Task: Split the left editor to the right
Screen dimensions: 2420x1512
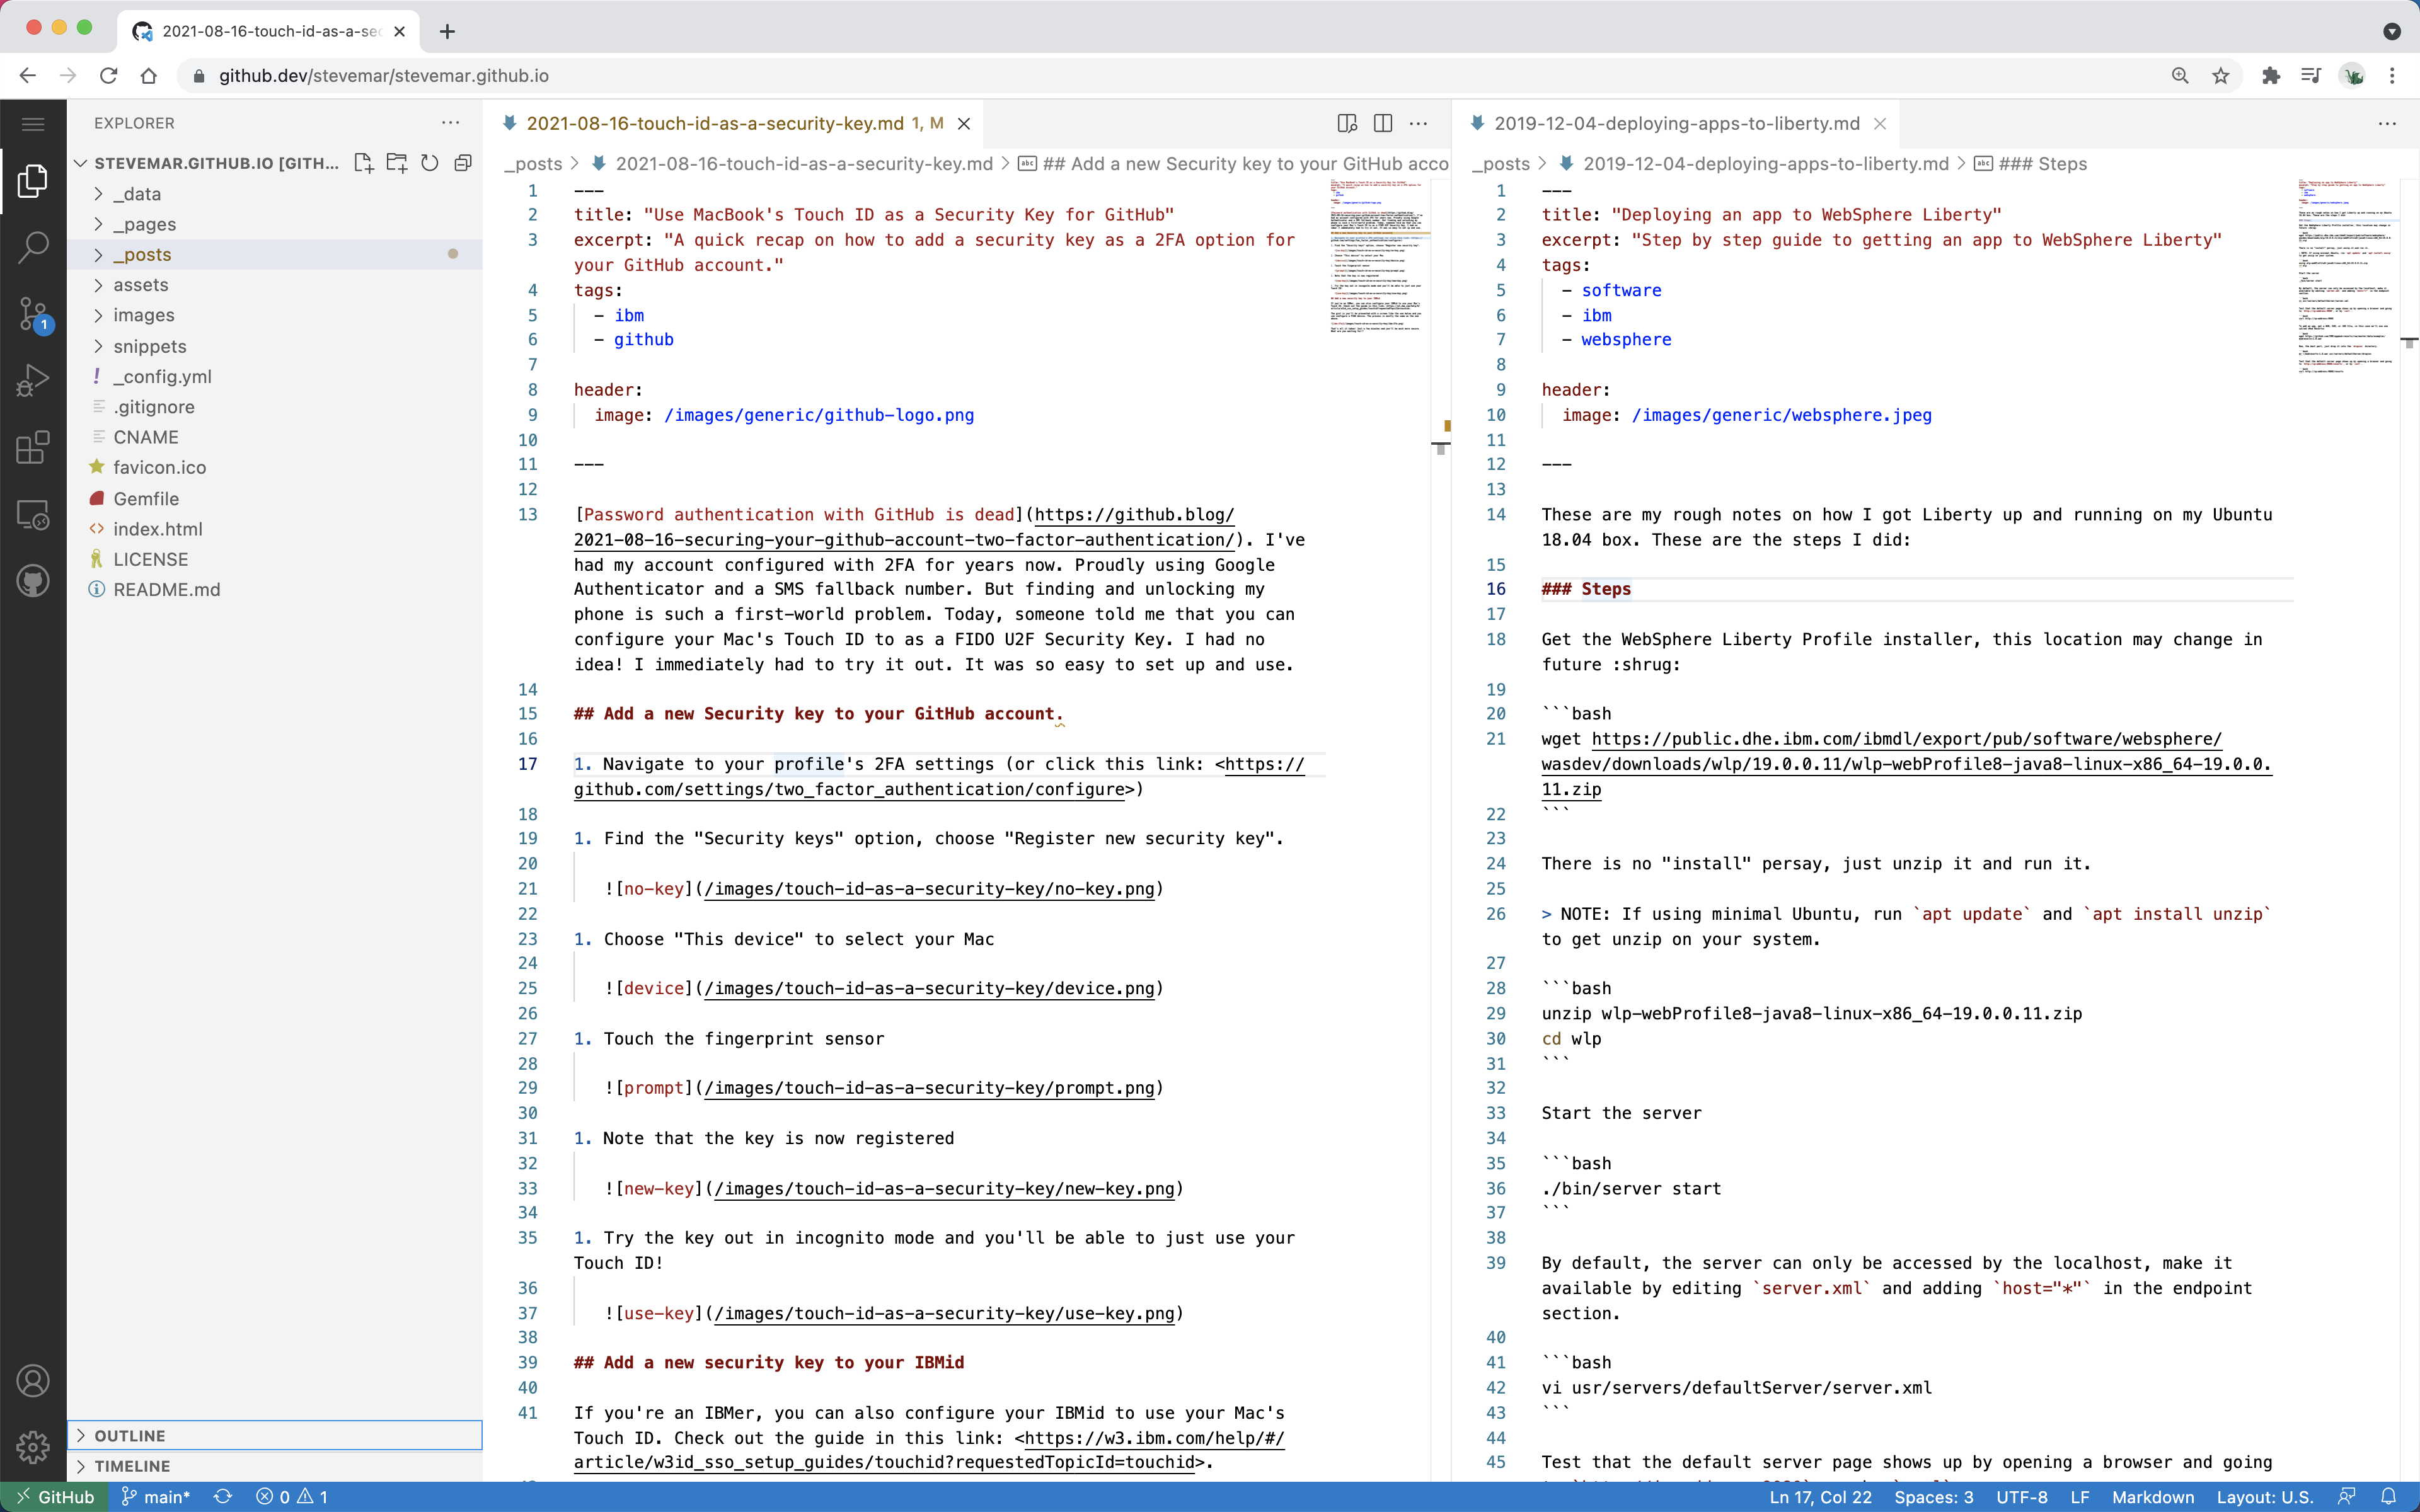Action: point(1383,123)
